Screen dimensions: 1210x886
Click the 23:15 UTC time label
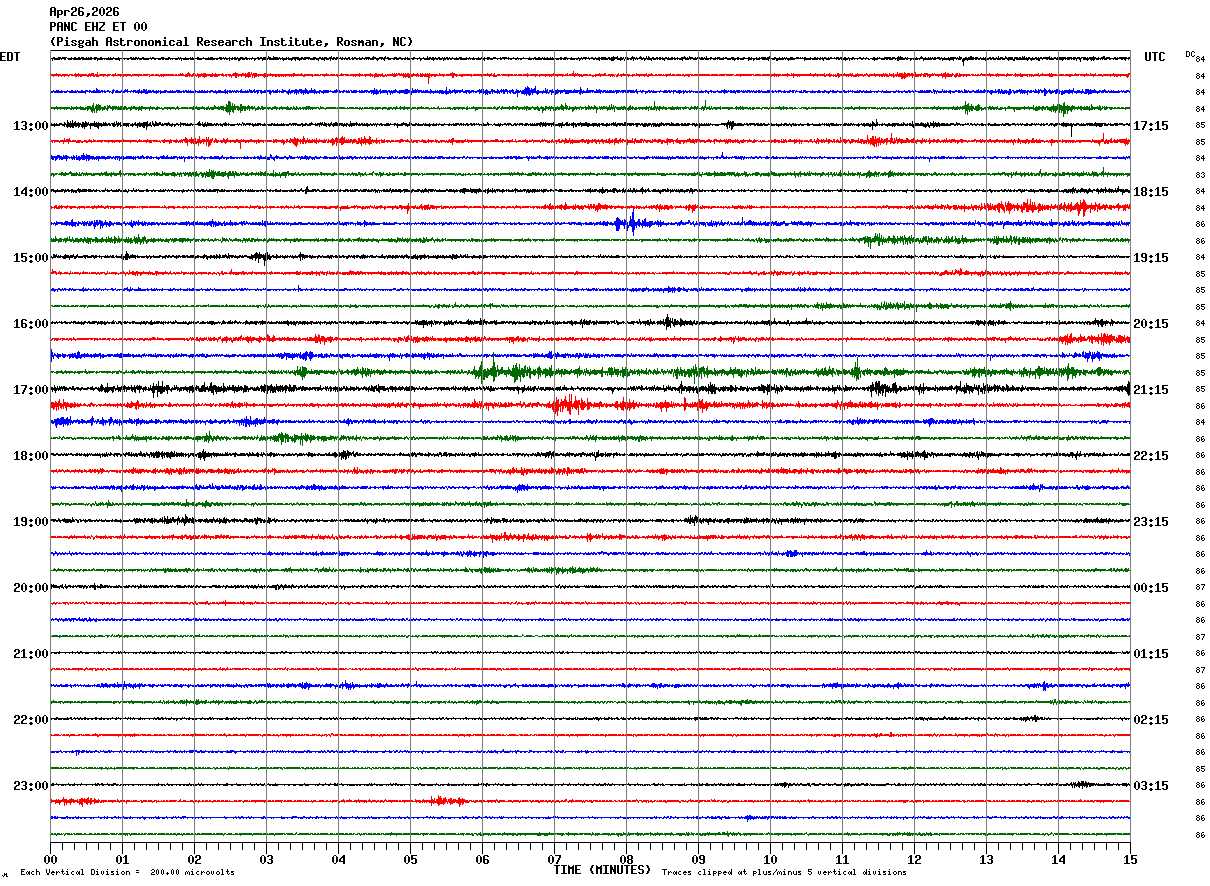tap(1151, 522)
